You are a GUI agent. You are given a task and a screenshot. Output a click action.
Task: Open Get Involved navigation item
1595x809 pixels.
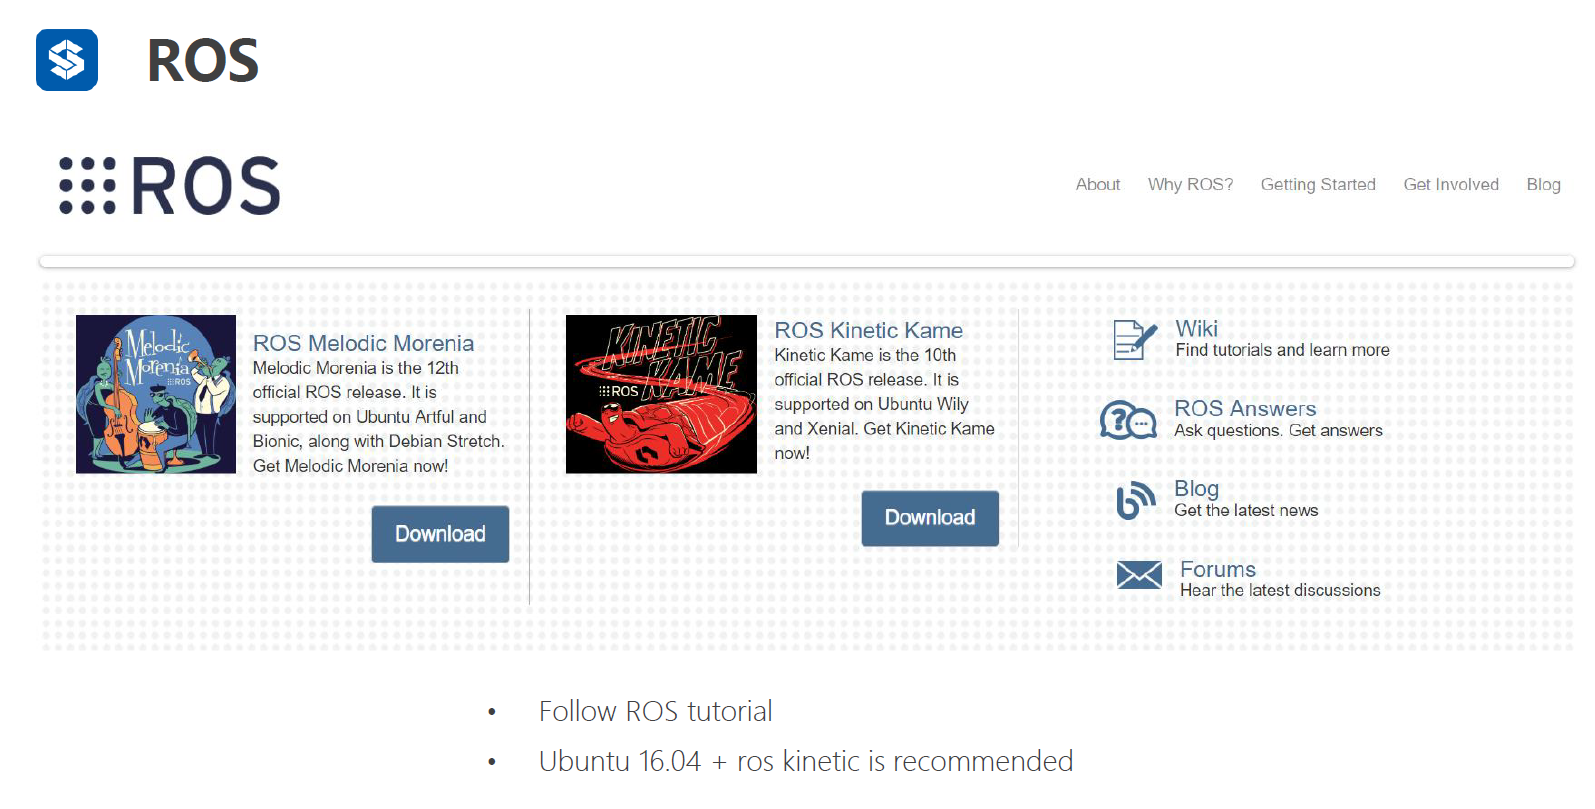pos(1451,184)
